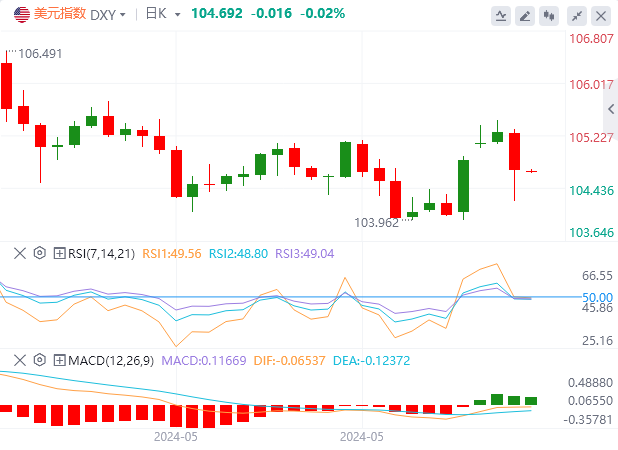This screenshot has width=618, height=450.
Task: Remove the MACD indicator panel
Action: coord(20,360)
